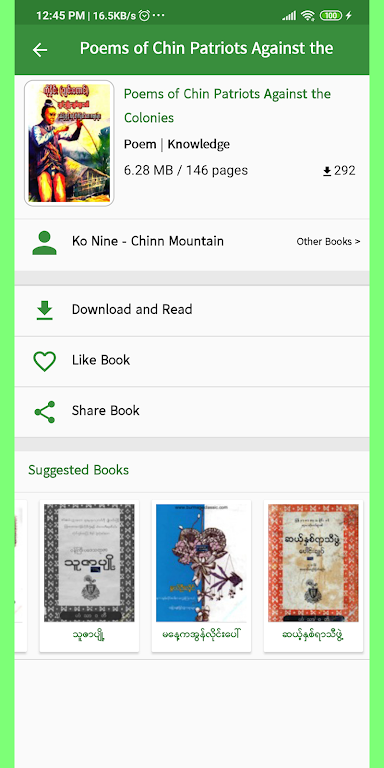Open author Ko Nine - Chinn Mountain
Viewport: 384px width, 768px height.
pos(147,241)
